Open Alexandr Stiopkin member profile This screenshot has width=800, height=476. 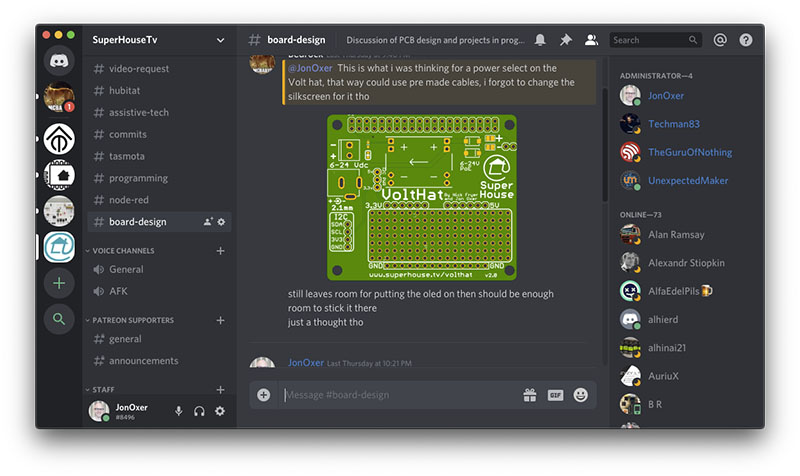(684, 263)
